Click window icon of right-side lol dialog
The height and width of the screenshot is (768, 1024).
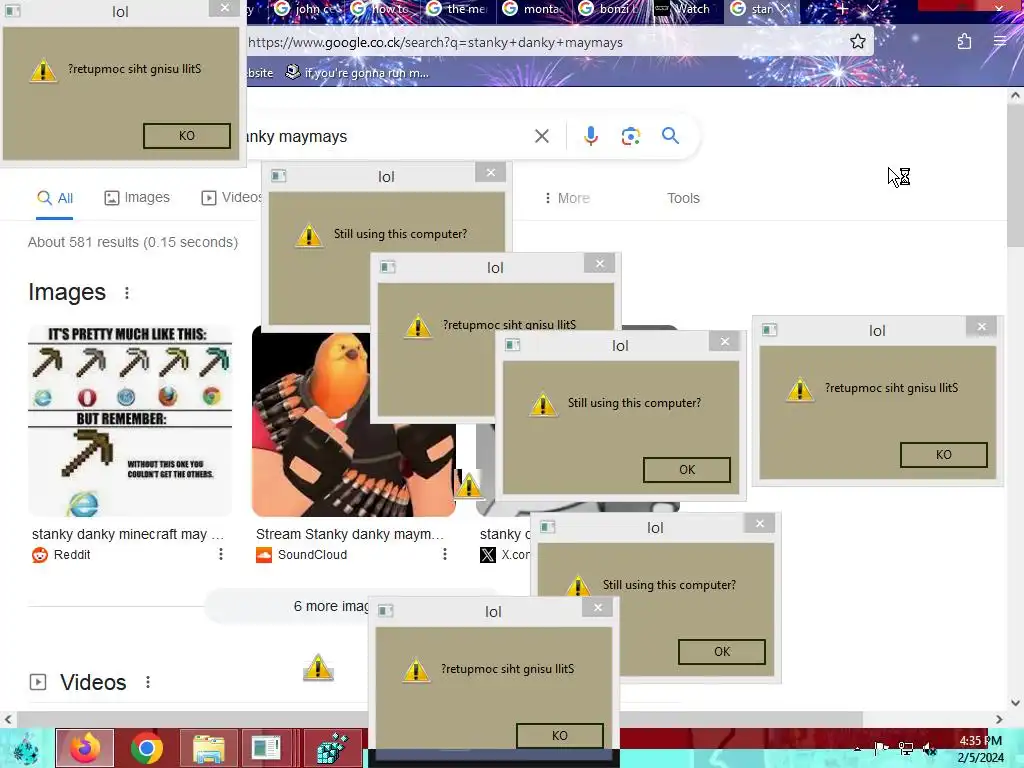pos(769,330)
